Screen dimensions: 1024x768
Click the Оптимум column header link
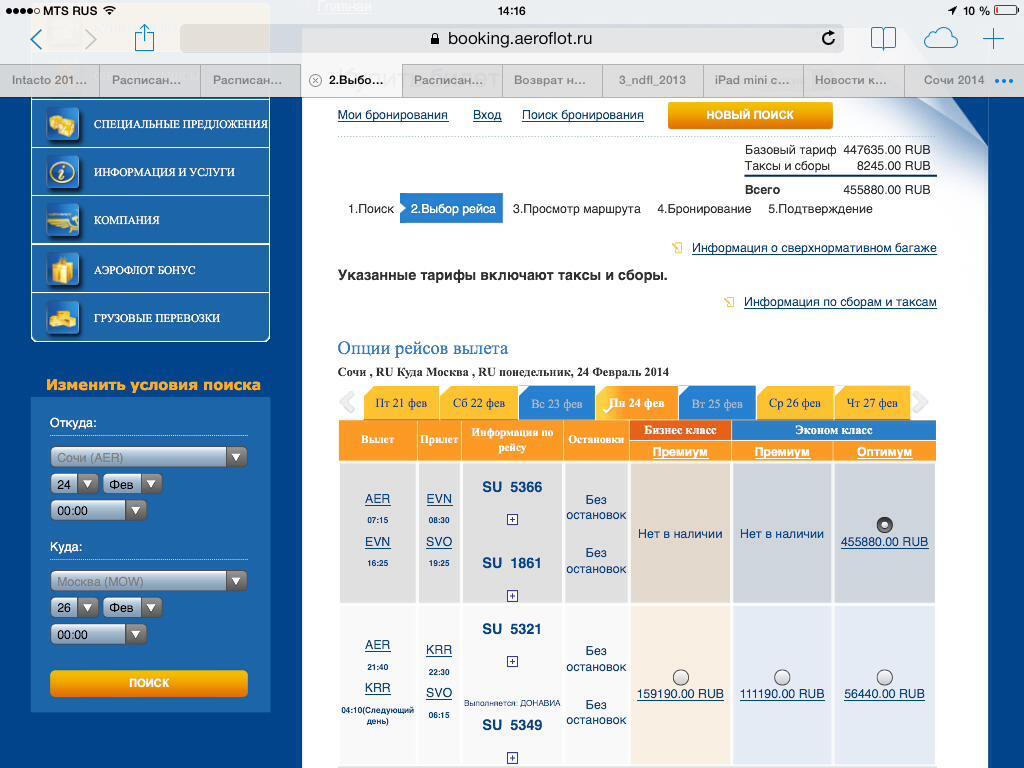coord(884,452)
